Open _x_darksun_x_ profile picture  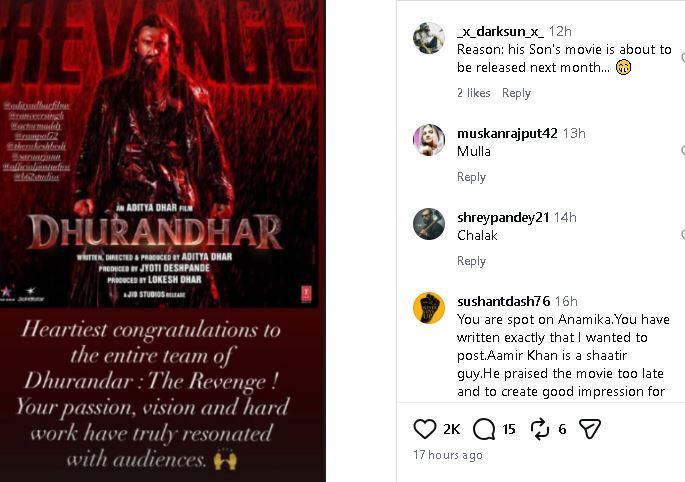[x=429, y=38]
